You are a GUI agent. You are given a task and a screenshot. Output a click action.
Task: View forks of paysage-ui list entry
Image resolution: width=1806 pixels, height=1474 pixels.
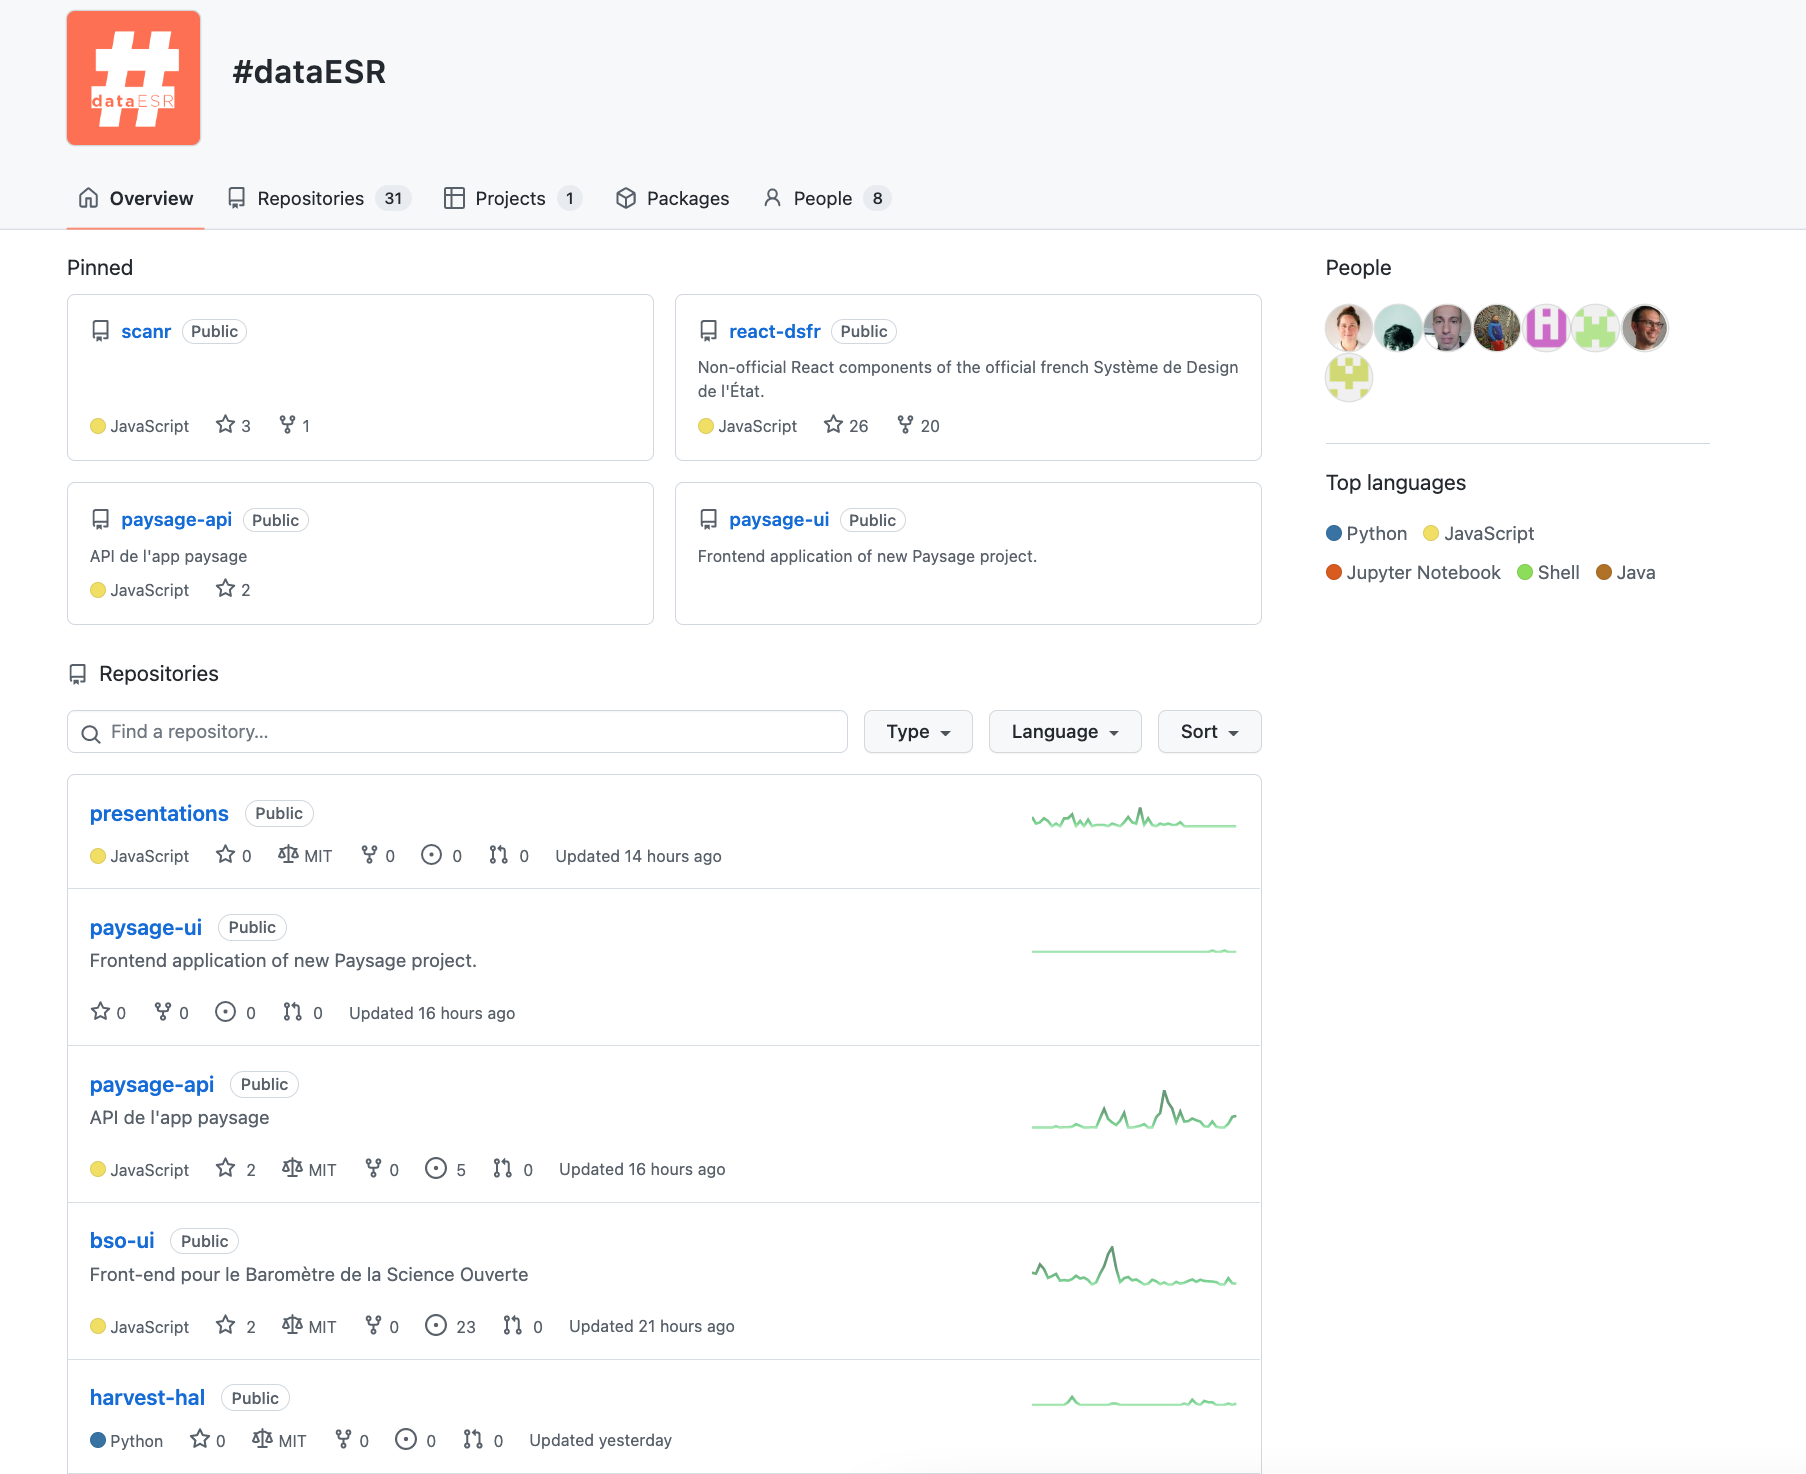click(x=172, y=1012)
